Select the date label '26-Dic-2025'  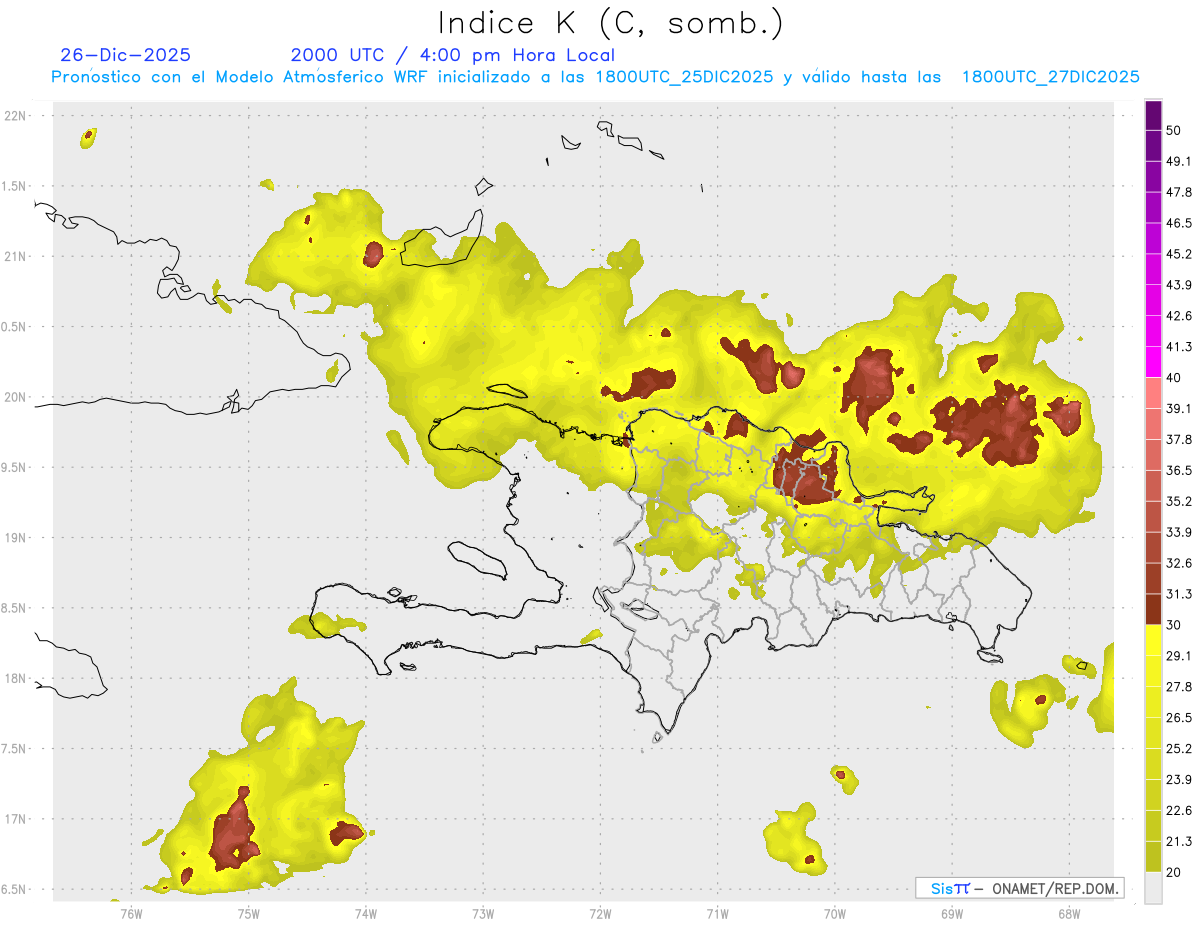[125, 55]
